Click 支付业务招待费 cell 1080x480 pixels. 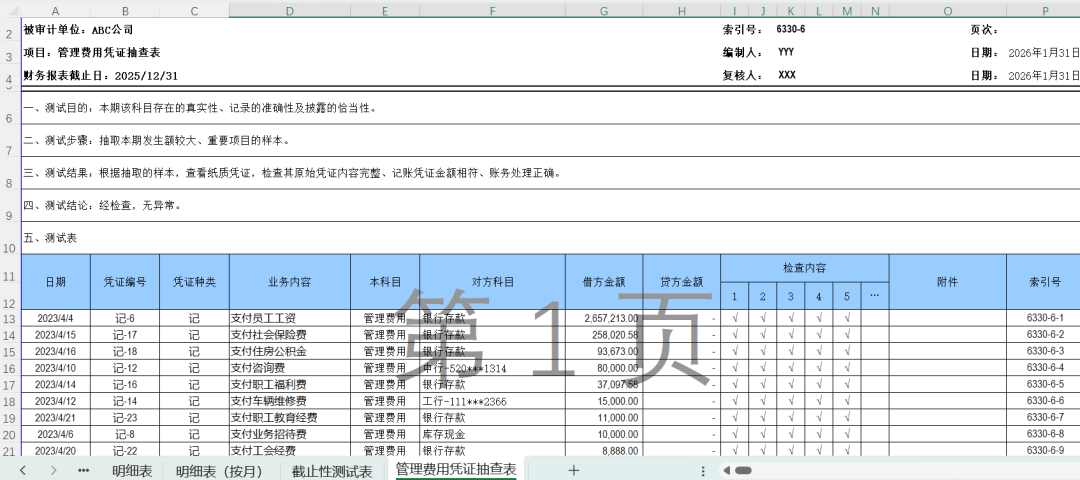tap(289, 435)
